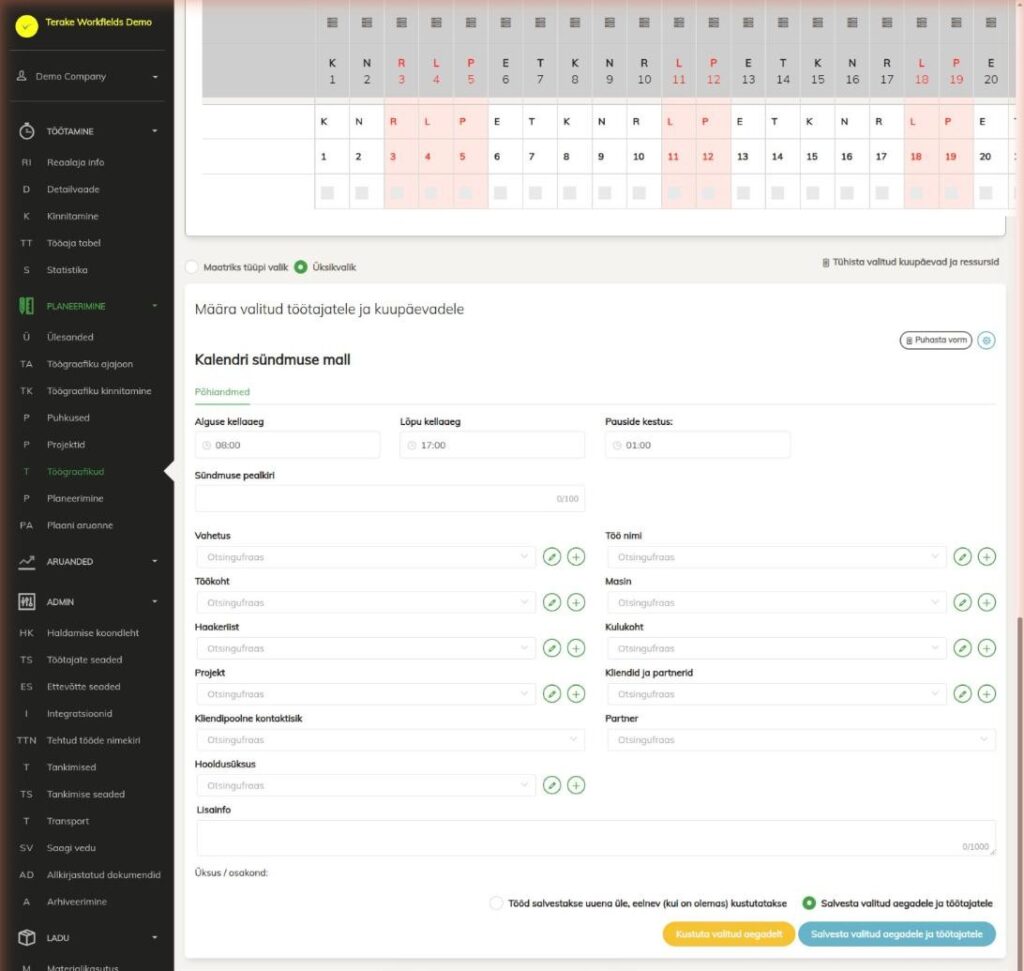Click the Lõpu kellaaeg time field
The width and height of the screenshot is (1024, 971).
(492, 445)
